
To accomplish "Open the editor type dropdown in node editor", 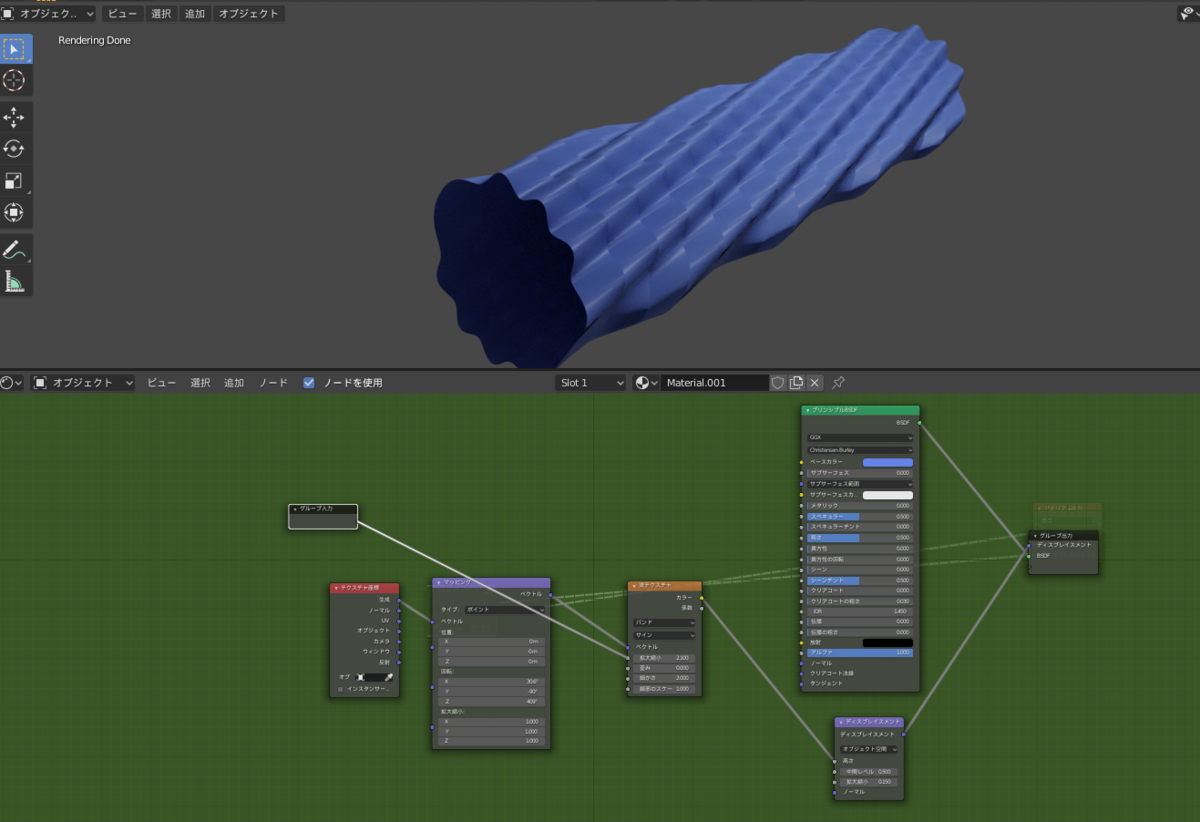I will pyautogui.click(x=13, y=383).
